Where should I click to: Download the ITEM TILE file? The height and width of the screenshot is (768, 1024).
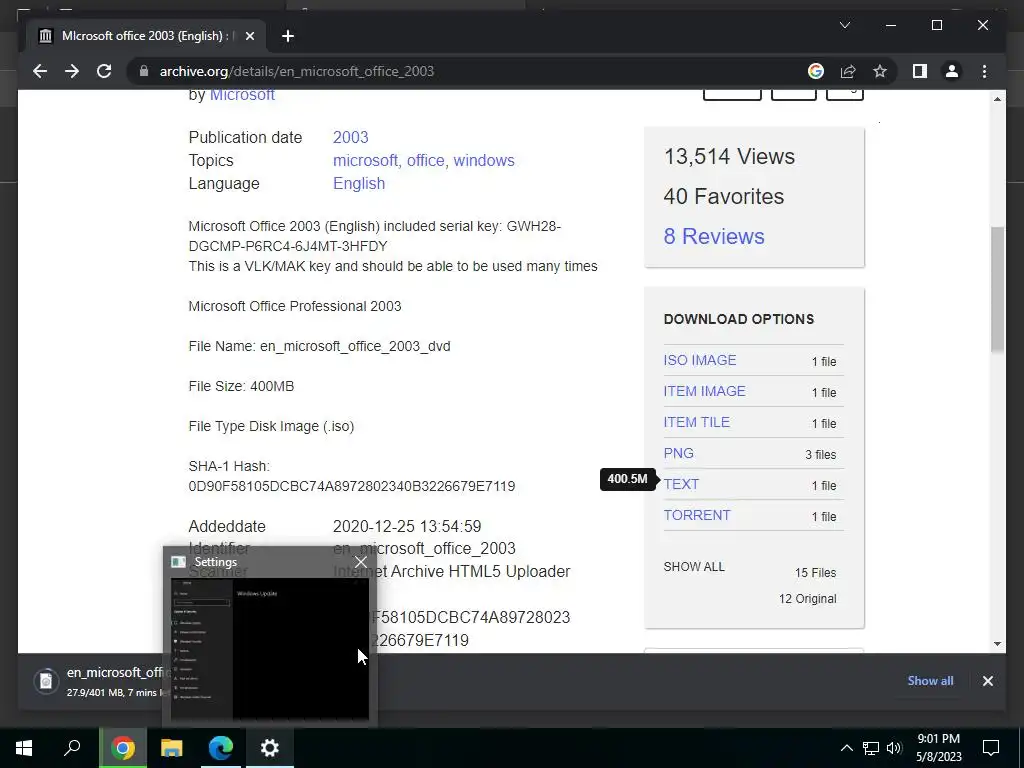point(696,423)
